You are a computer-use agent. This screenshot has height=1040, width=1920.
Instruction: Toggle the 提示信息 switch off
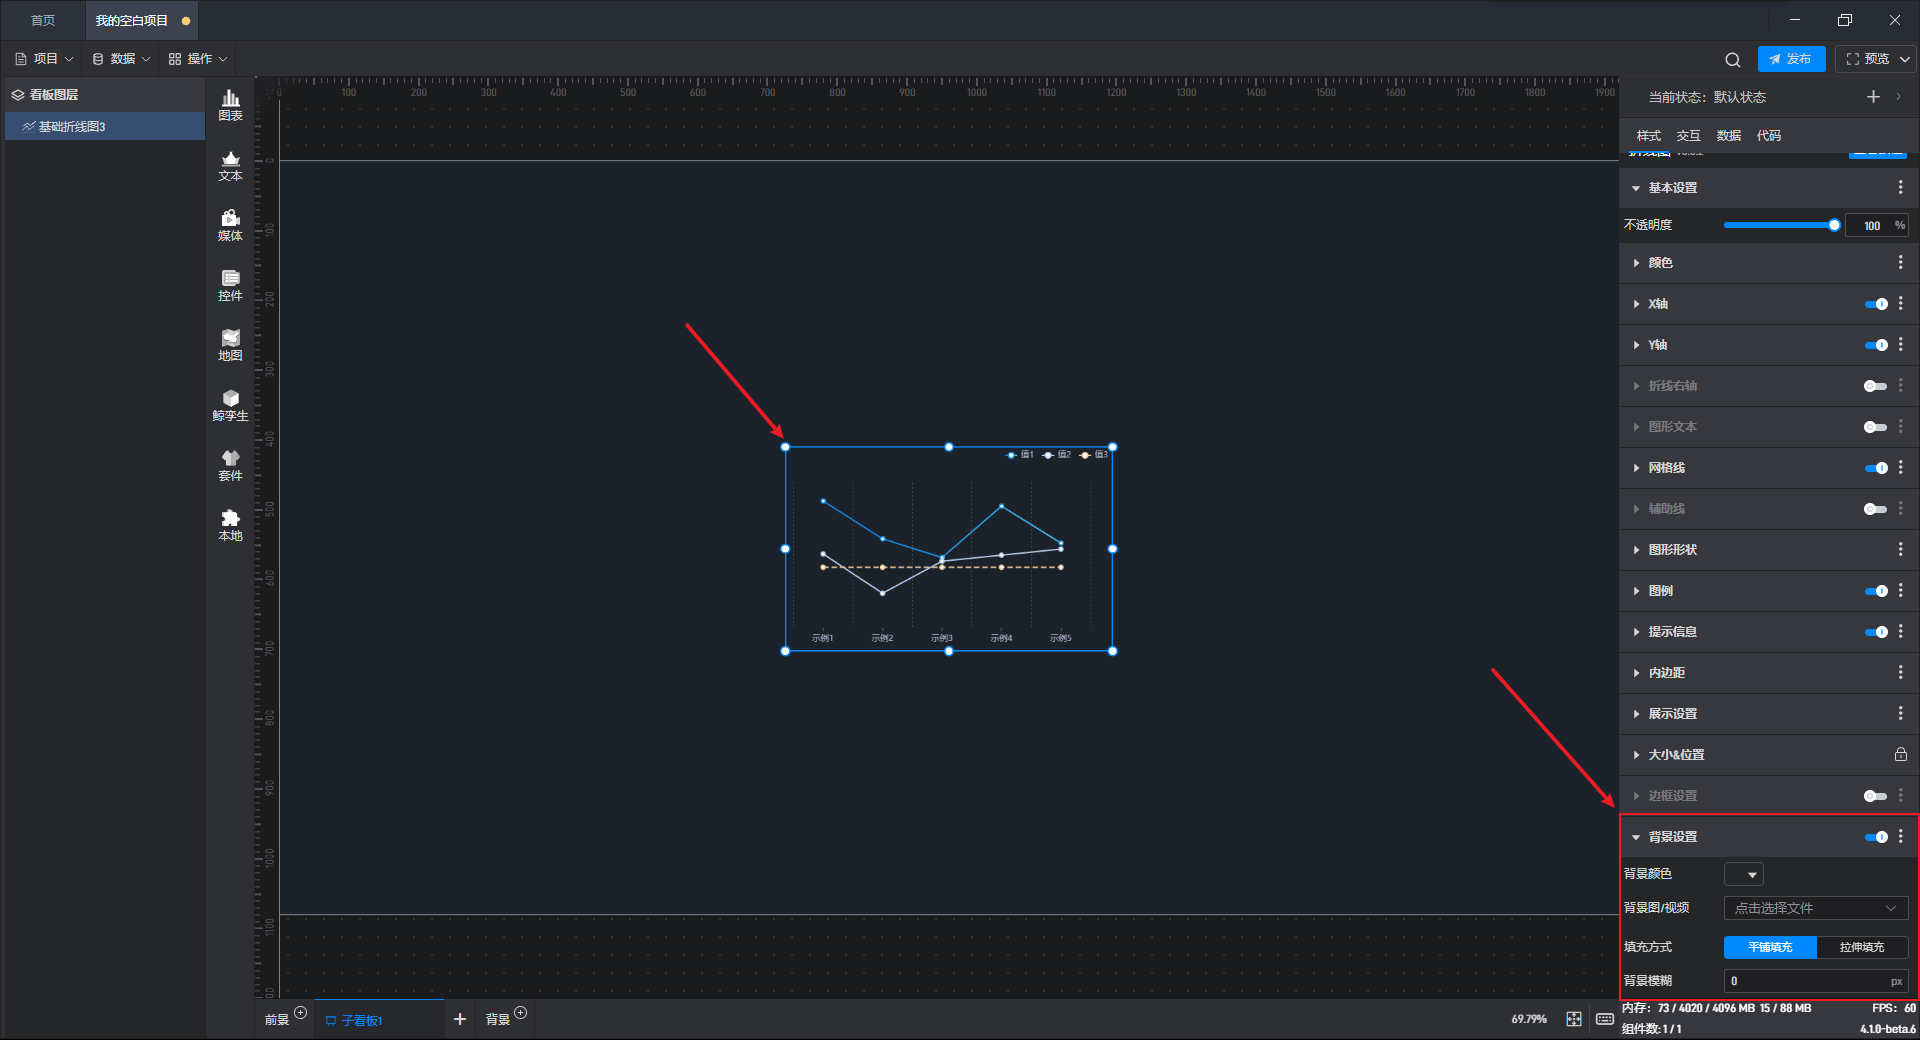click(1876, 632)
